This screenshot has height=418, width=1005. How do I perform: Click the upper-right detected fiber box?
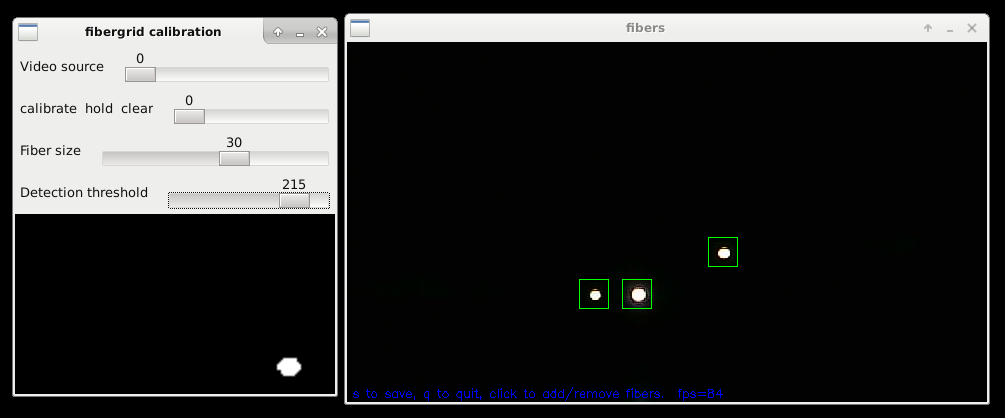723,252
